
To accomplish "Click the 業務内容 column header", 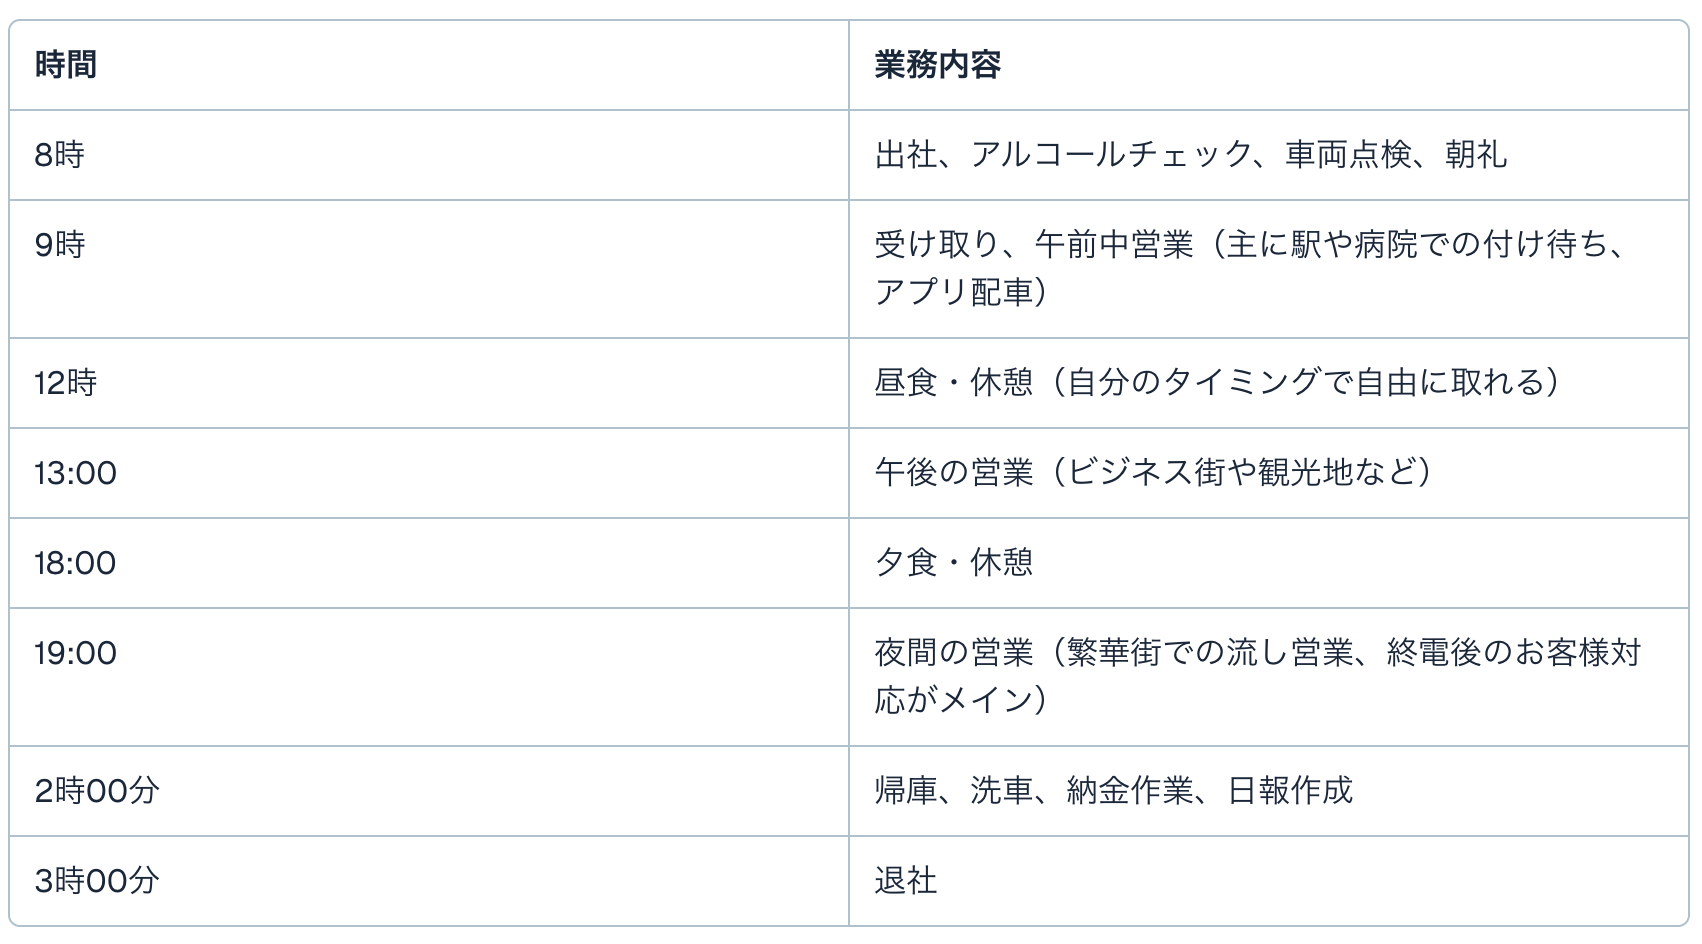I will (x=937, y=65).
